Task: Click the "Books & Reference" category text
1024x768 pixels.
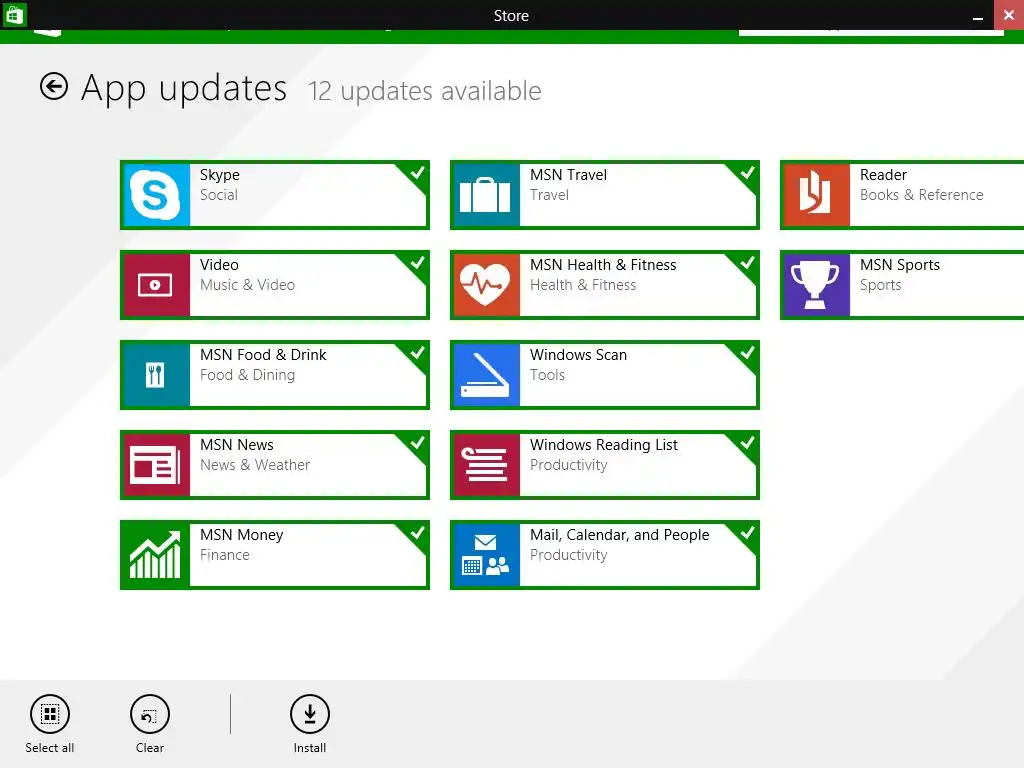Action: coord(921,195)
